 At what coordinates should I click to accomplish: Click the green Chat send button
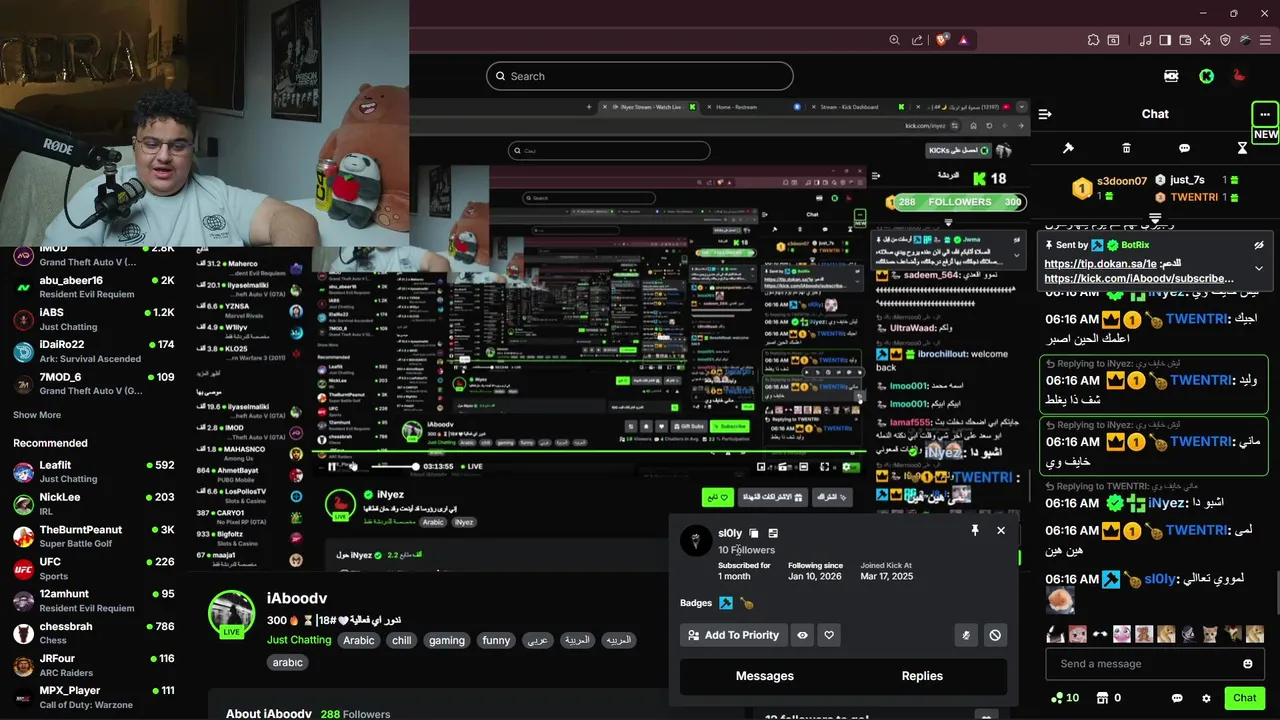click(x=1244, y=698)
